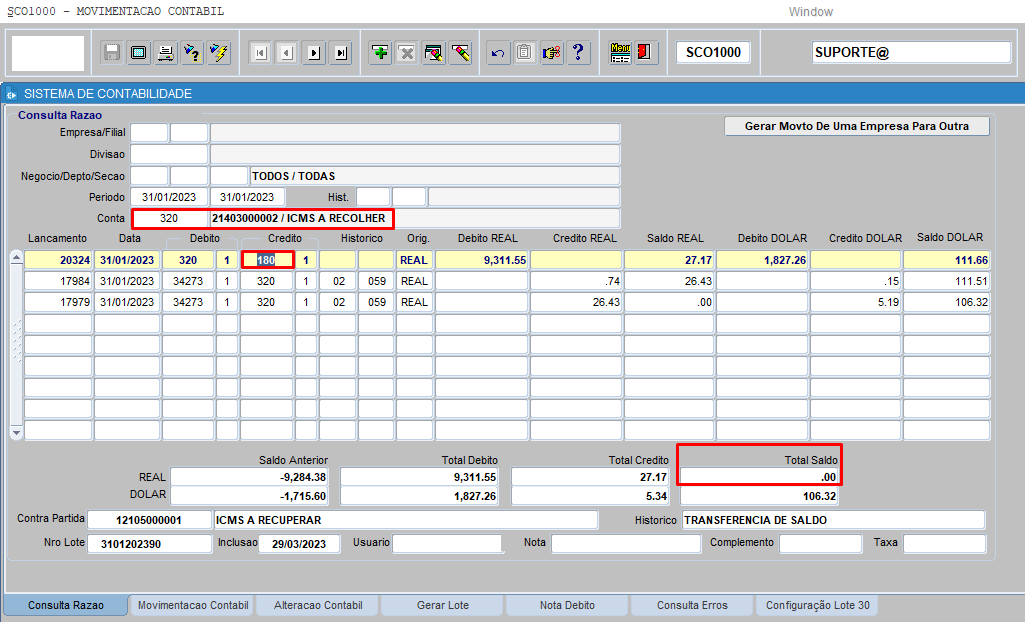Click the Periodo end date field

[247, 197]
